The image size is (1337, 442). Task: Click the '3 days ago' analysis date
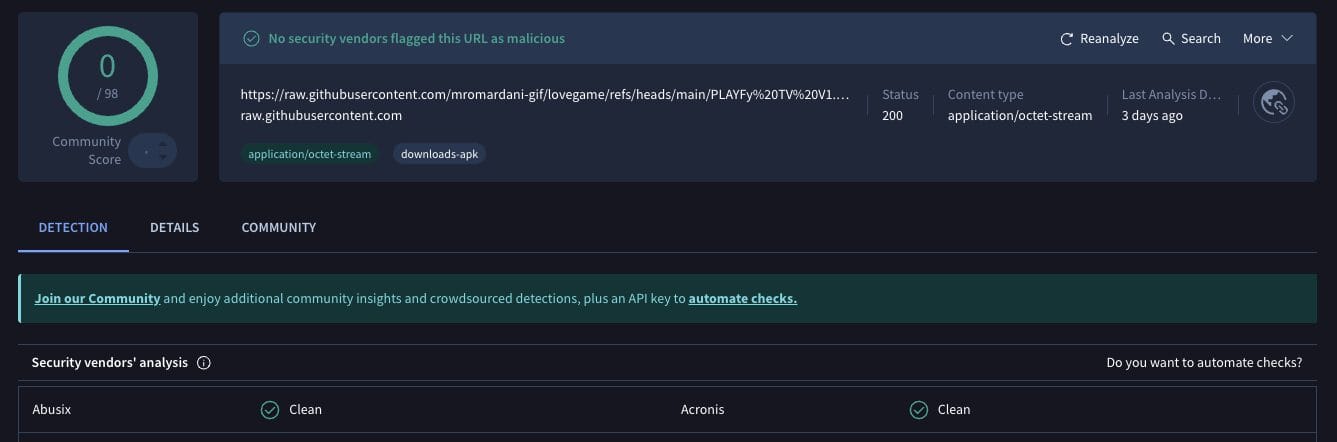(1152, 115)
